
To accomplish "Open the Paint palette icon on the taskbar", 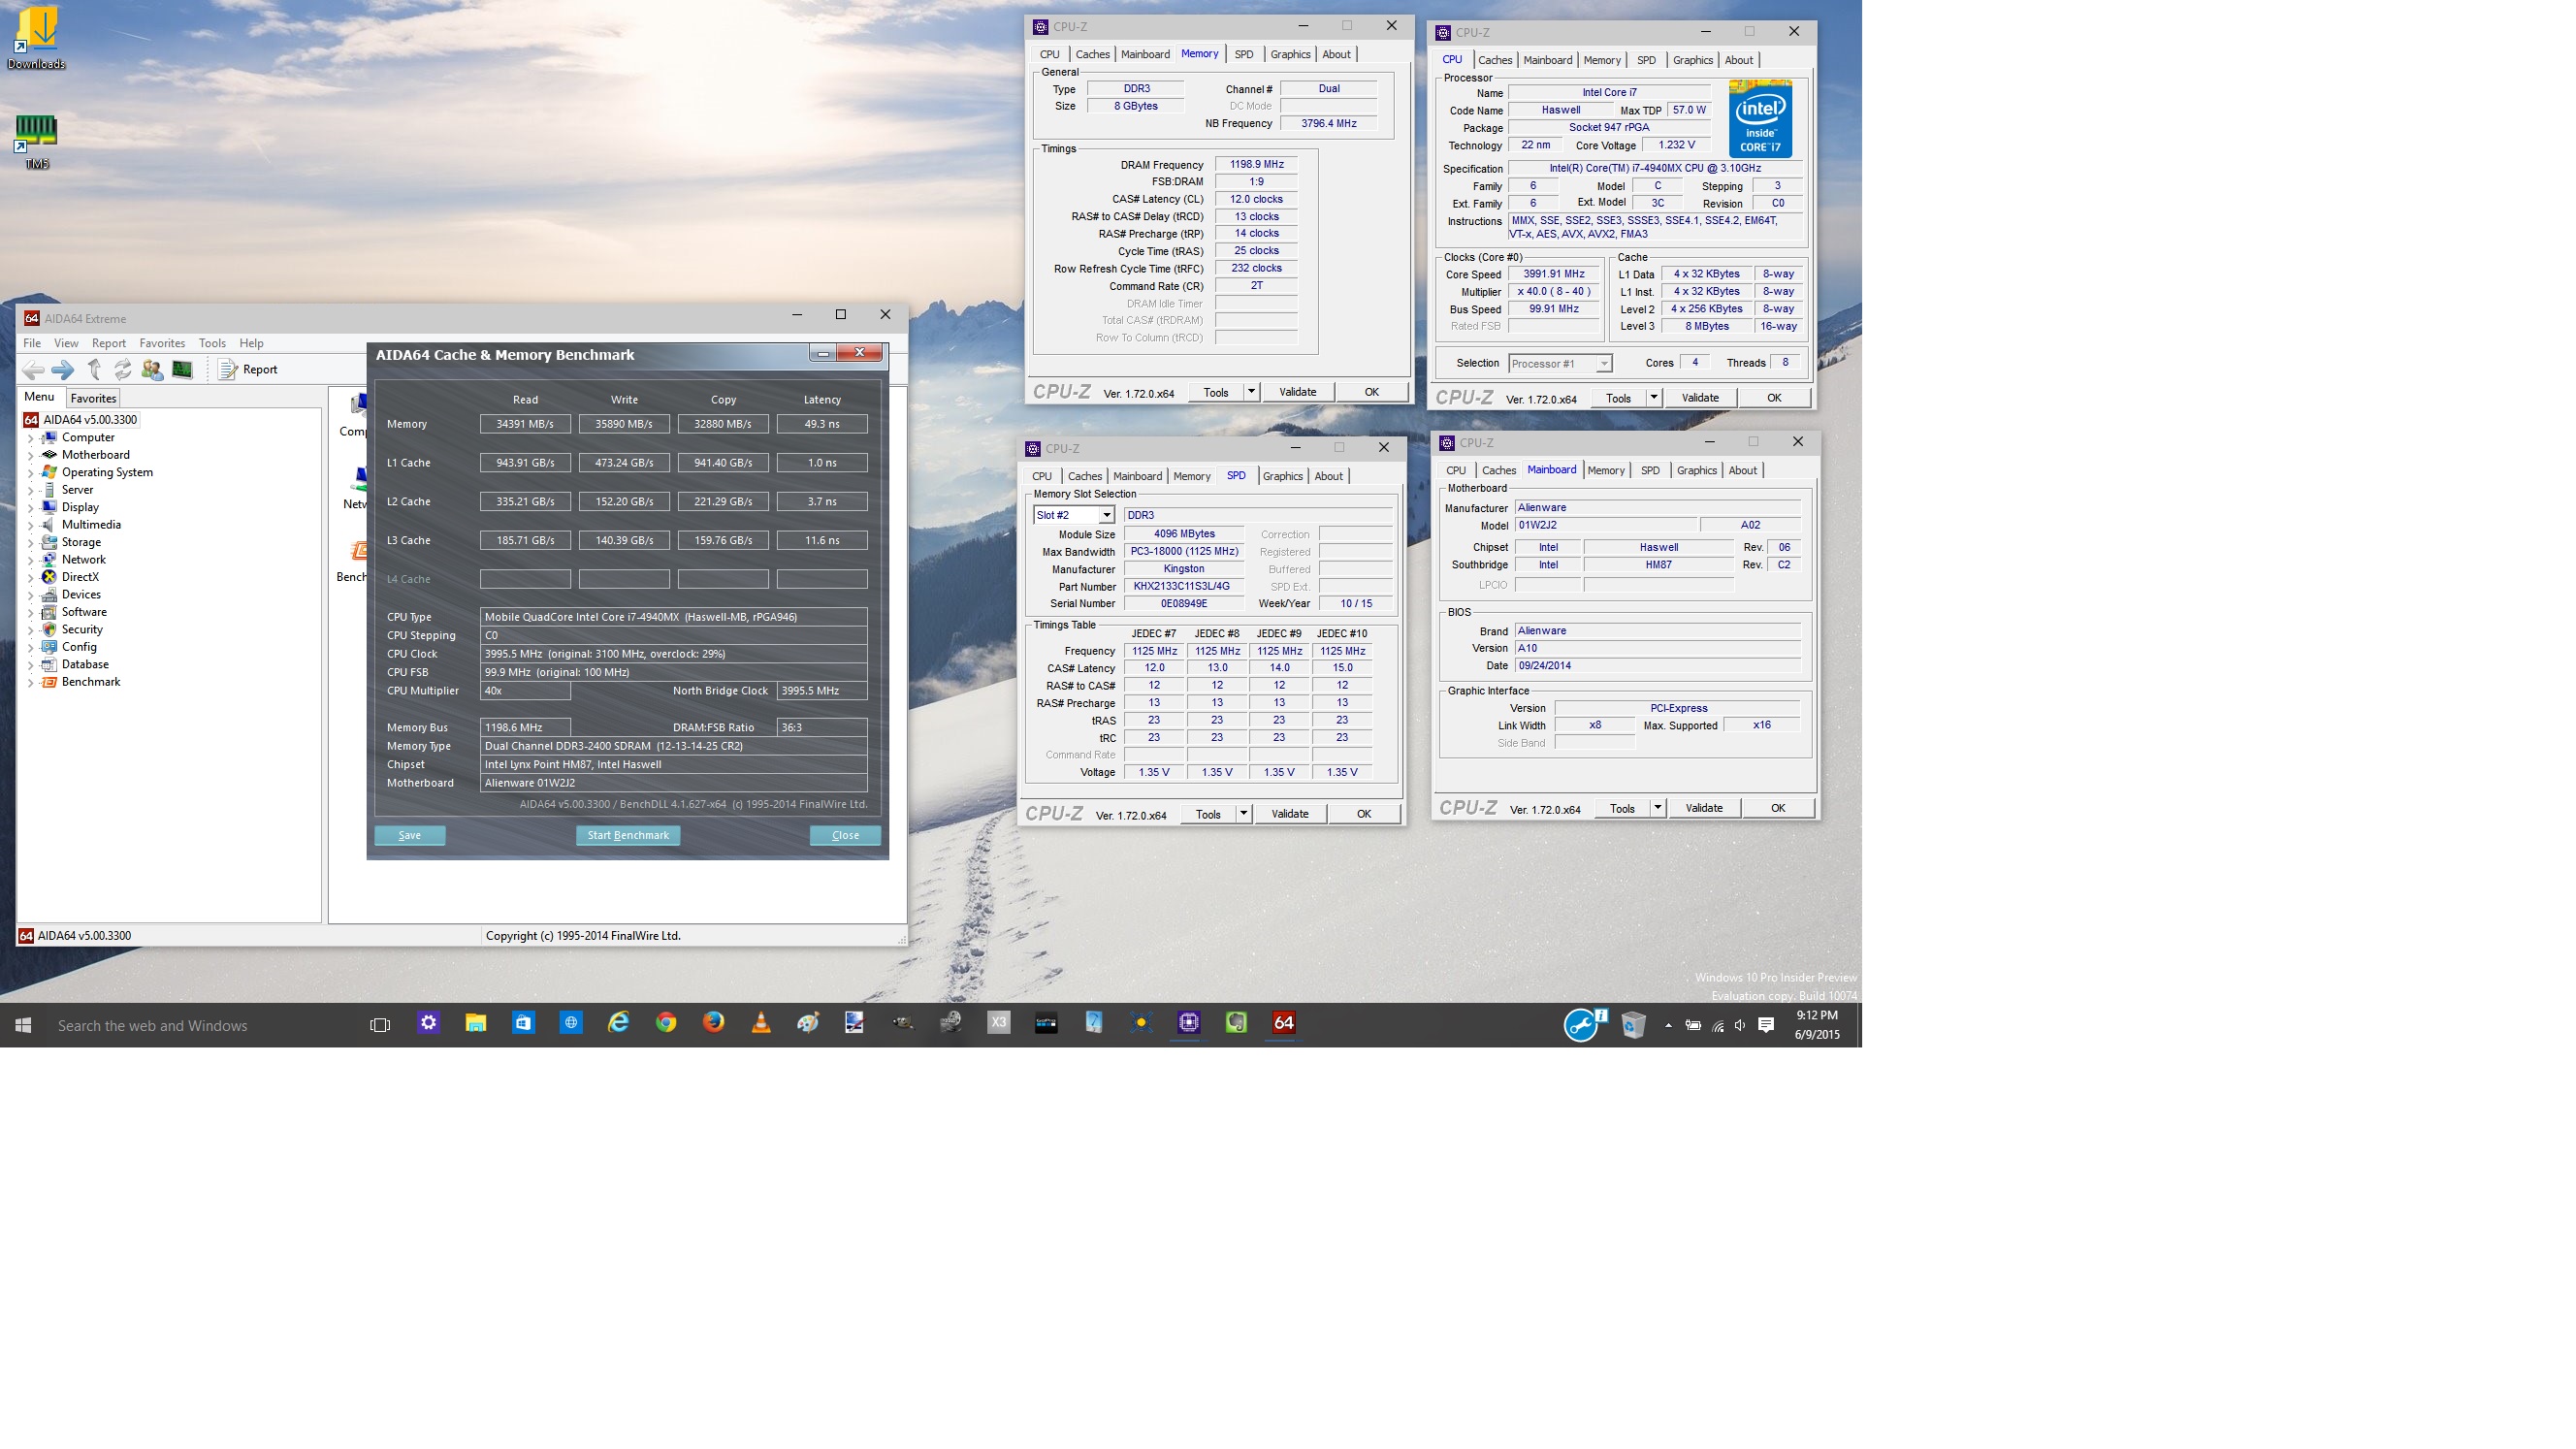I will [x=808, y=1023].
